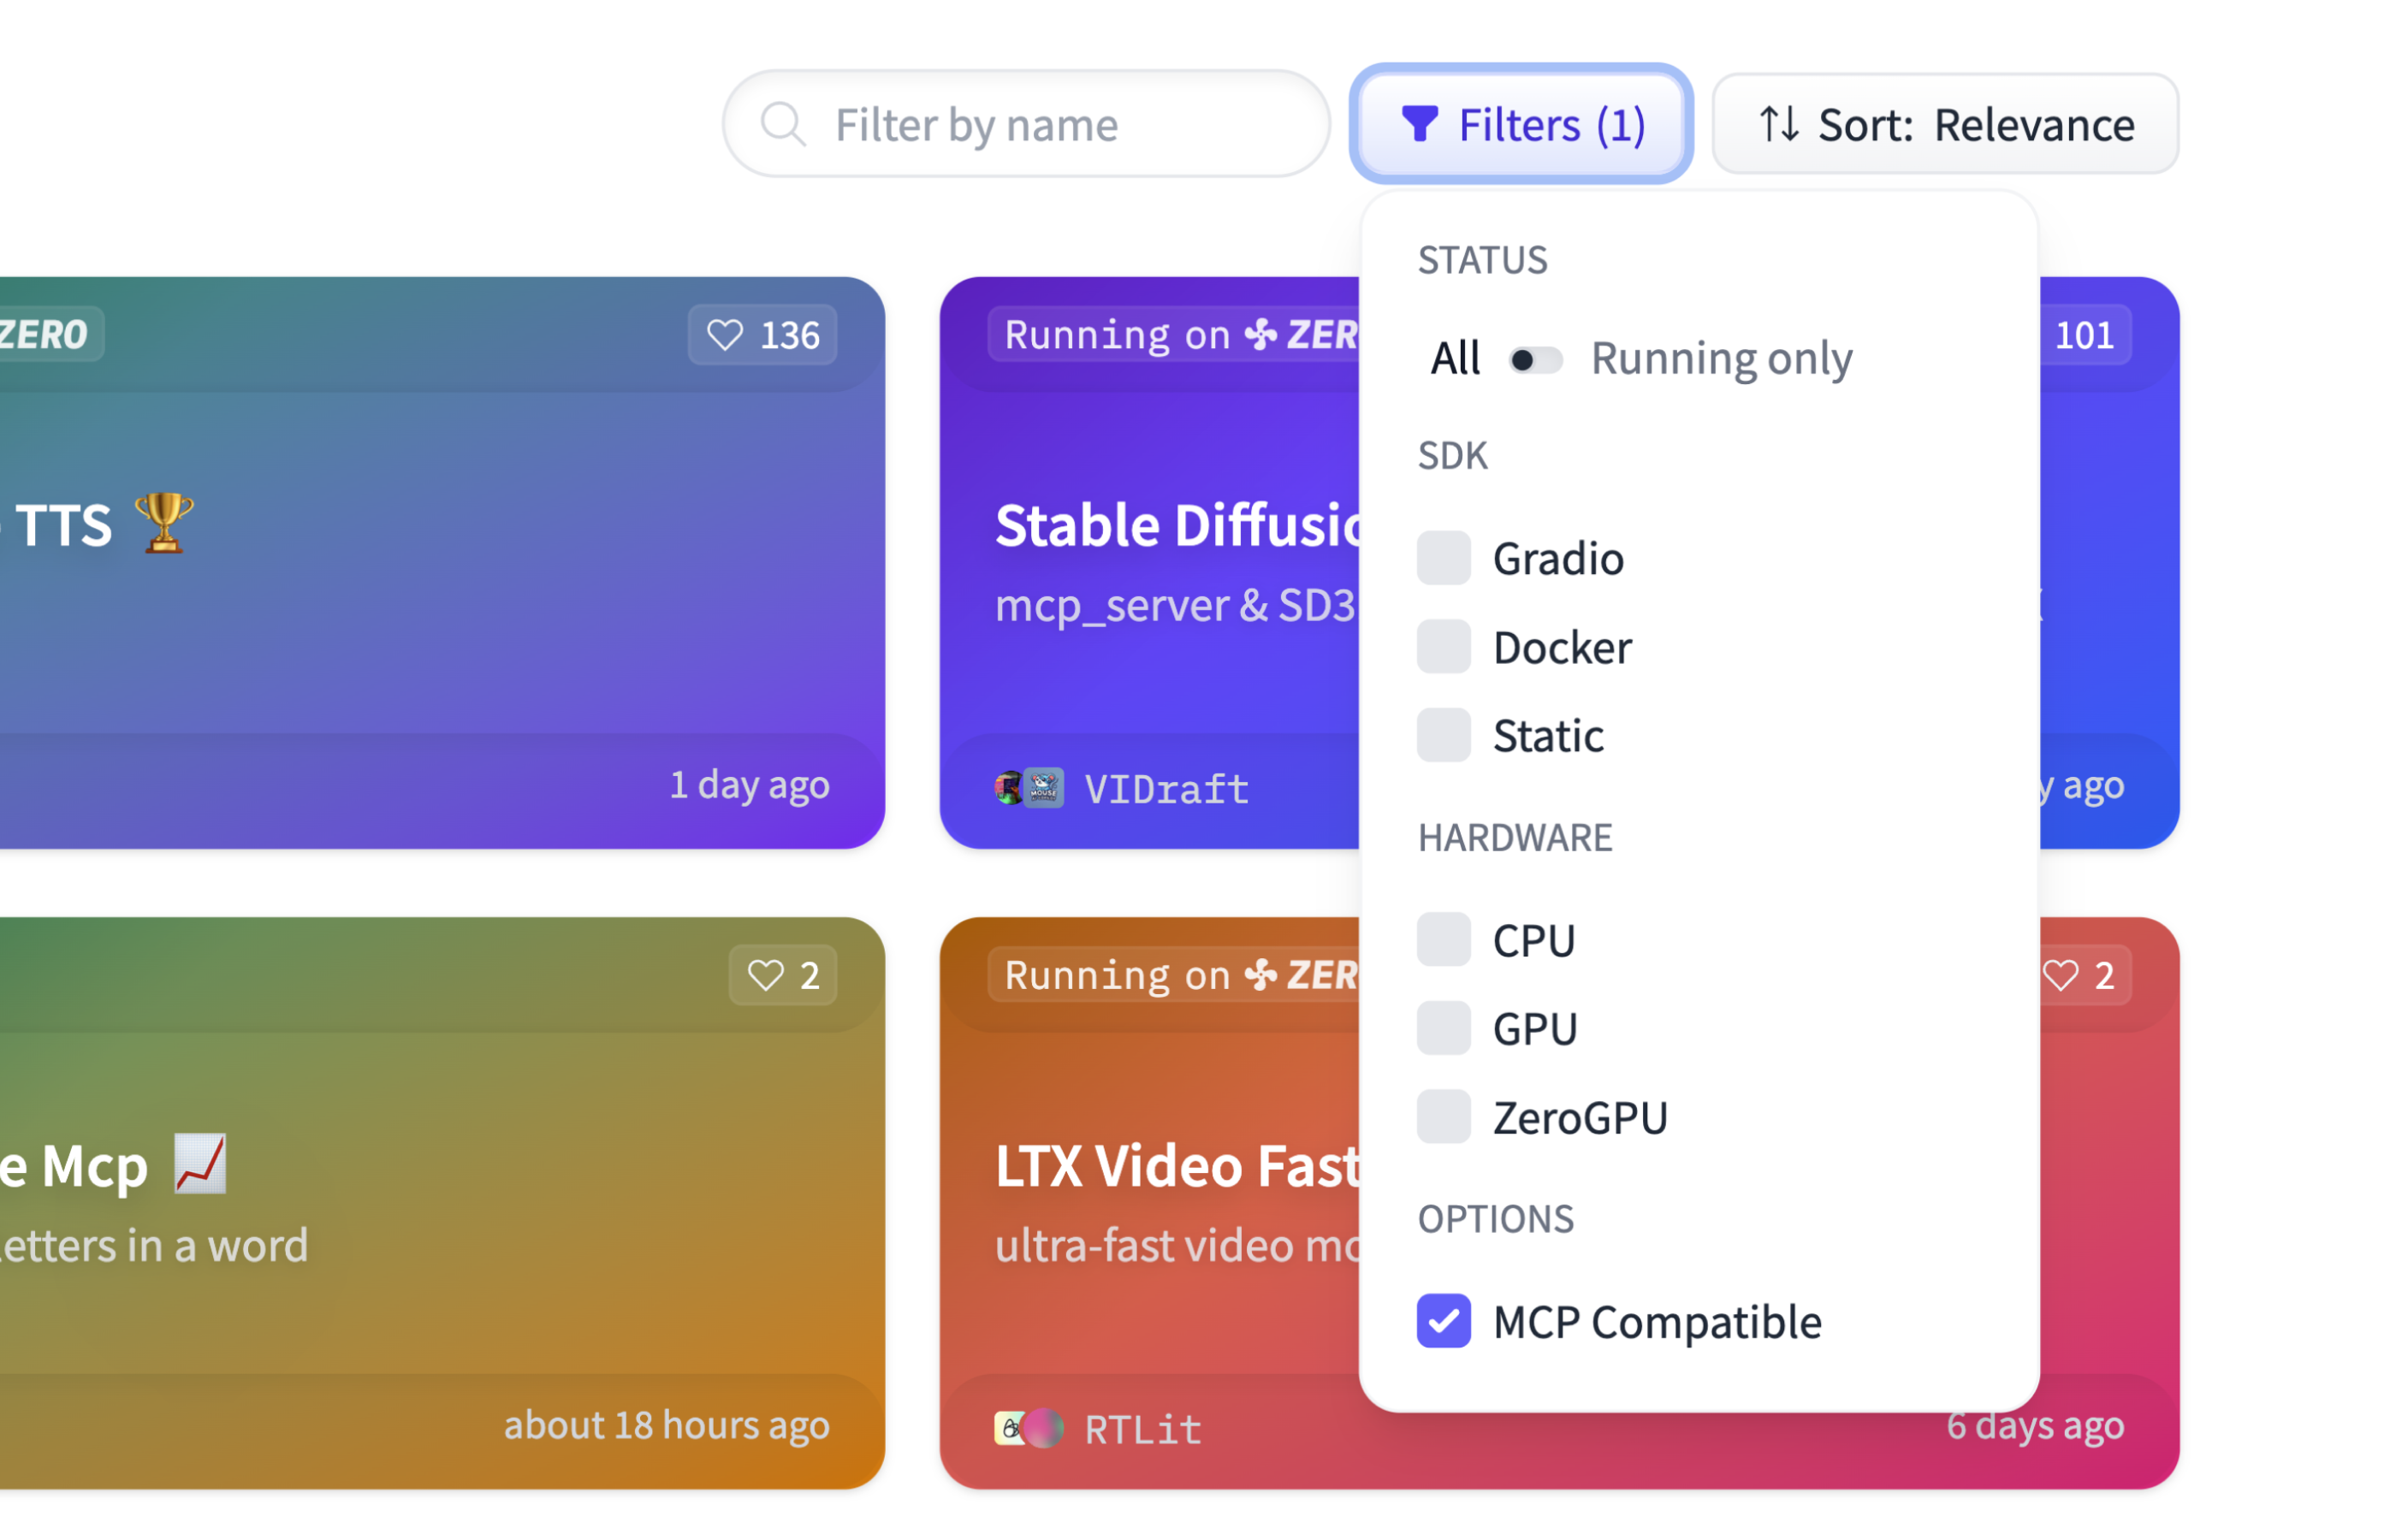The width and height of the screenshot is (2396, 1540).
Task: Open the Sort: Relevance dropdown
Action: click(1945, 125)
